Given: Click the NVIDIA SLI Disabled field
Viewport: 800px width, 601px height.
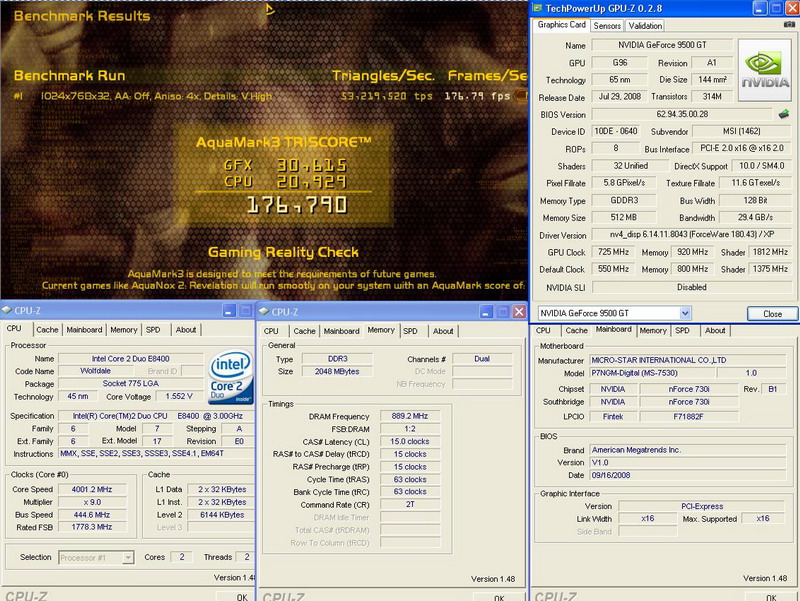Looking at the screenshot, I should [x=692, y=287].
